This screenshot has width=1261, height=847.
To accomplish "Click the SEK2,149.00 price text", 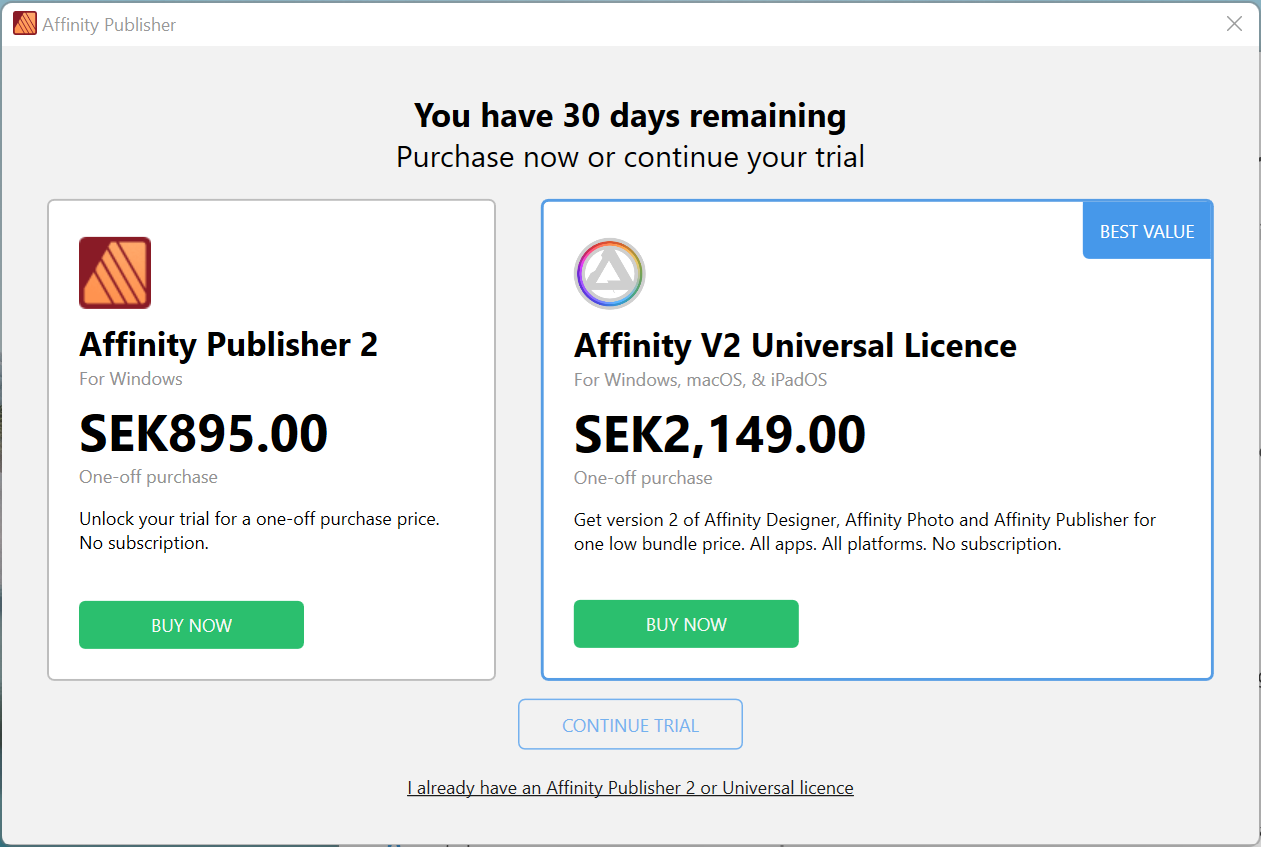I will pyautogui.click(x=720, y=434).
